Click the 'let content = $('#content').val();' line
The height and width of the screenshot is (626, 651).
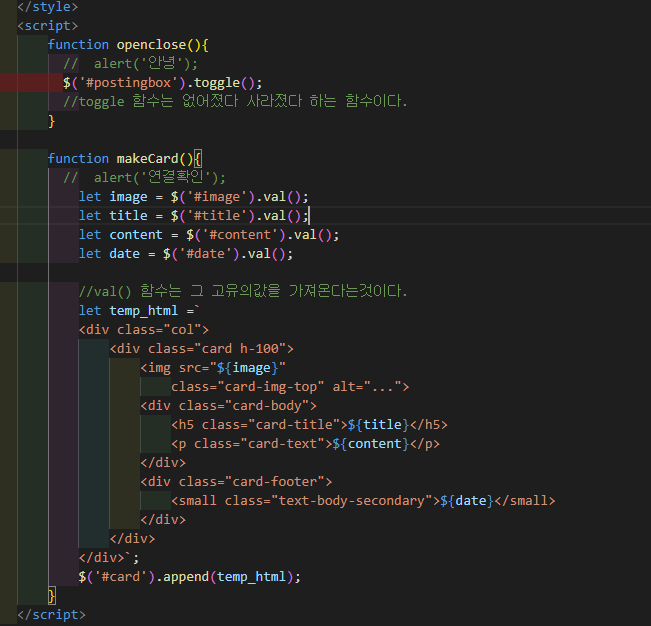click(x=209, y=235)
